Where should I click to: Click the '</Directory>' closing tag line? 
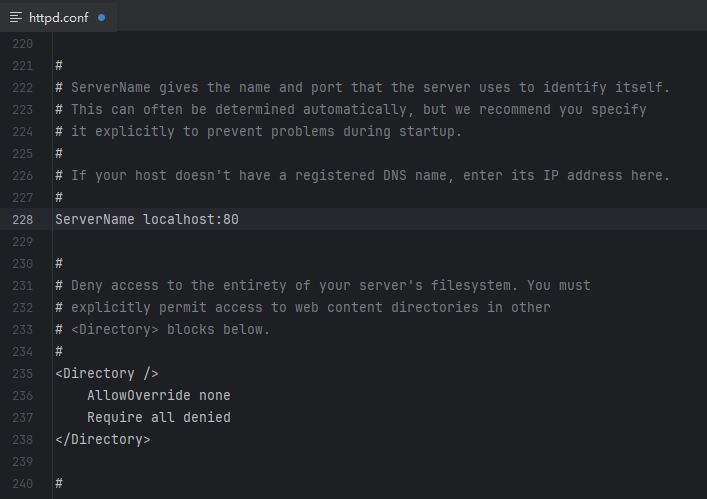pyautogui.click(x=103, y=439)
